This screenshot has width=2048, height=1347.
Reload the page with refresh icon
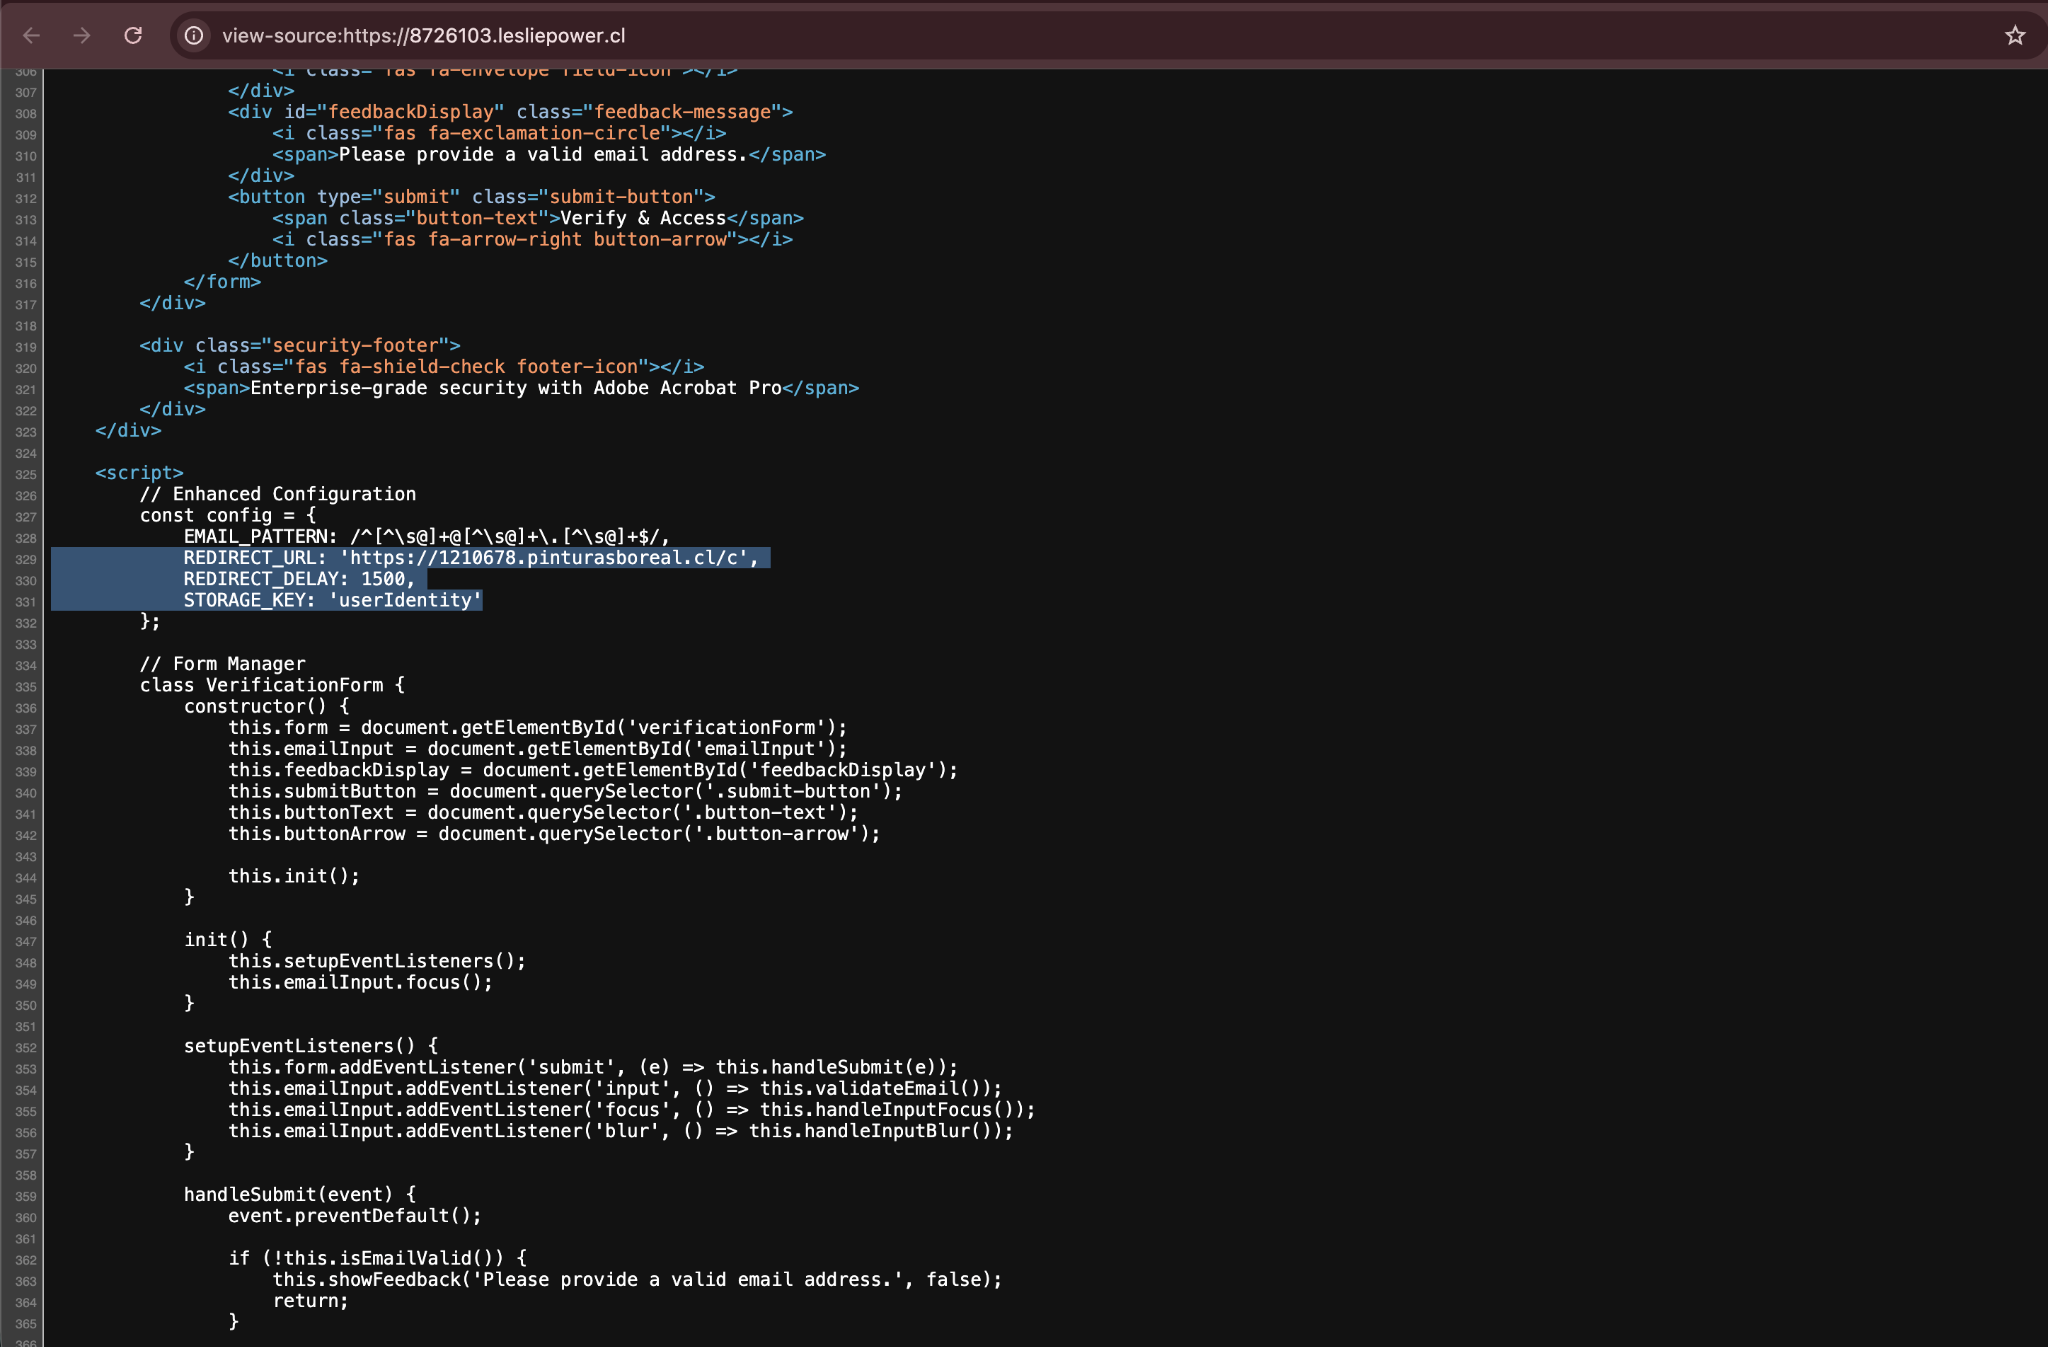tap(133, 36)
